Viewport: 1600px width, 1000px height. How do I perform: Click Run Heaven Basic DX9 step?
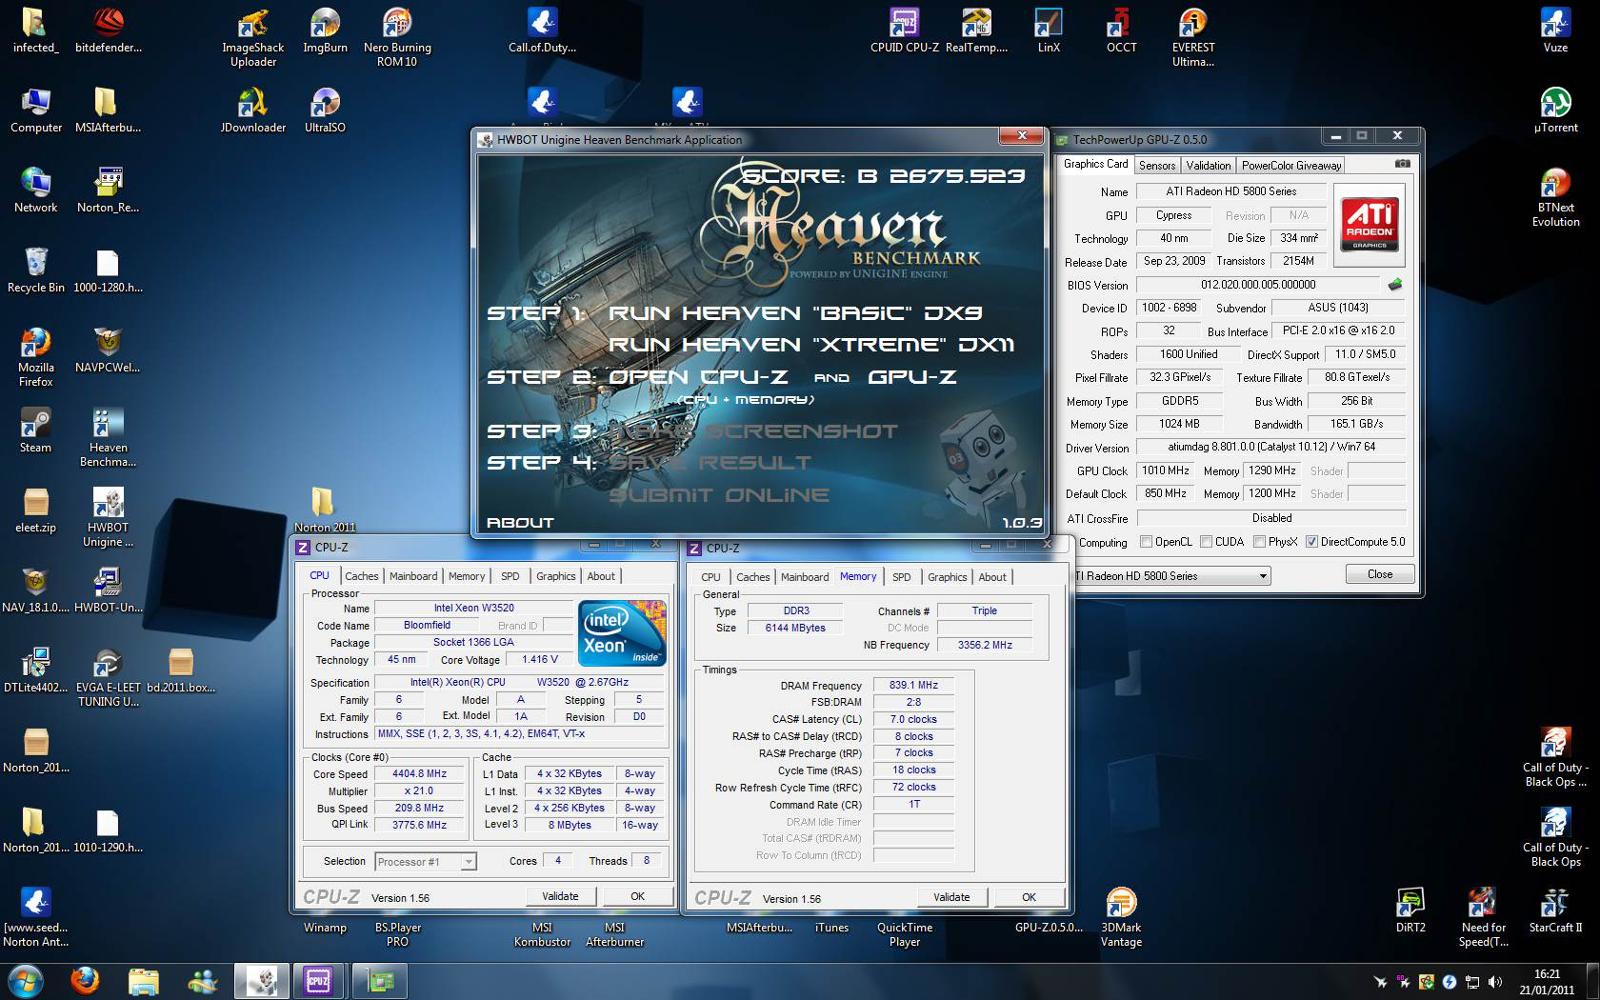tap(795, 313)
